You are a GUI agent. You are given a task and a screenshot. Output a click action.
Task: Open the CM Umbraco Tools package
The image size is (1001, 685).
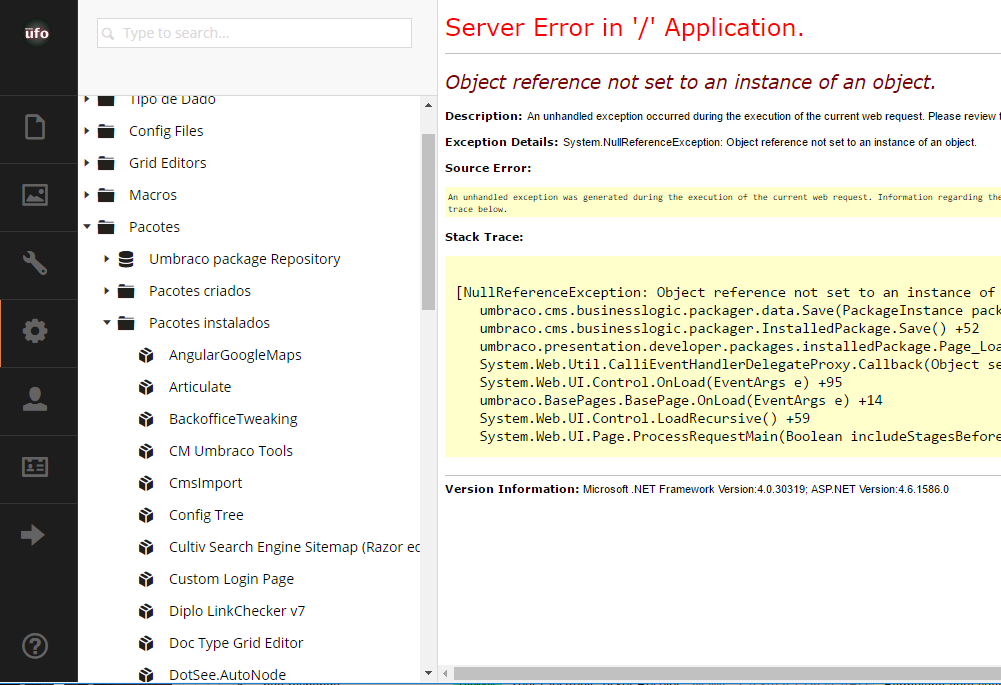(230, 451)
